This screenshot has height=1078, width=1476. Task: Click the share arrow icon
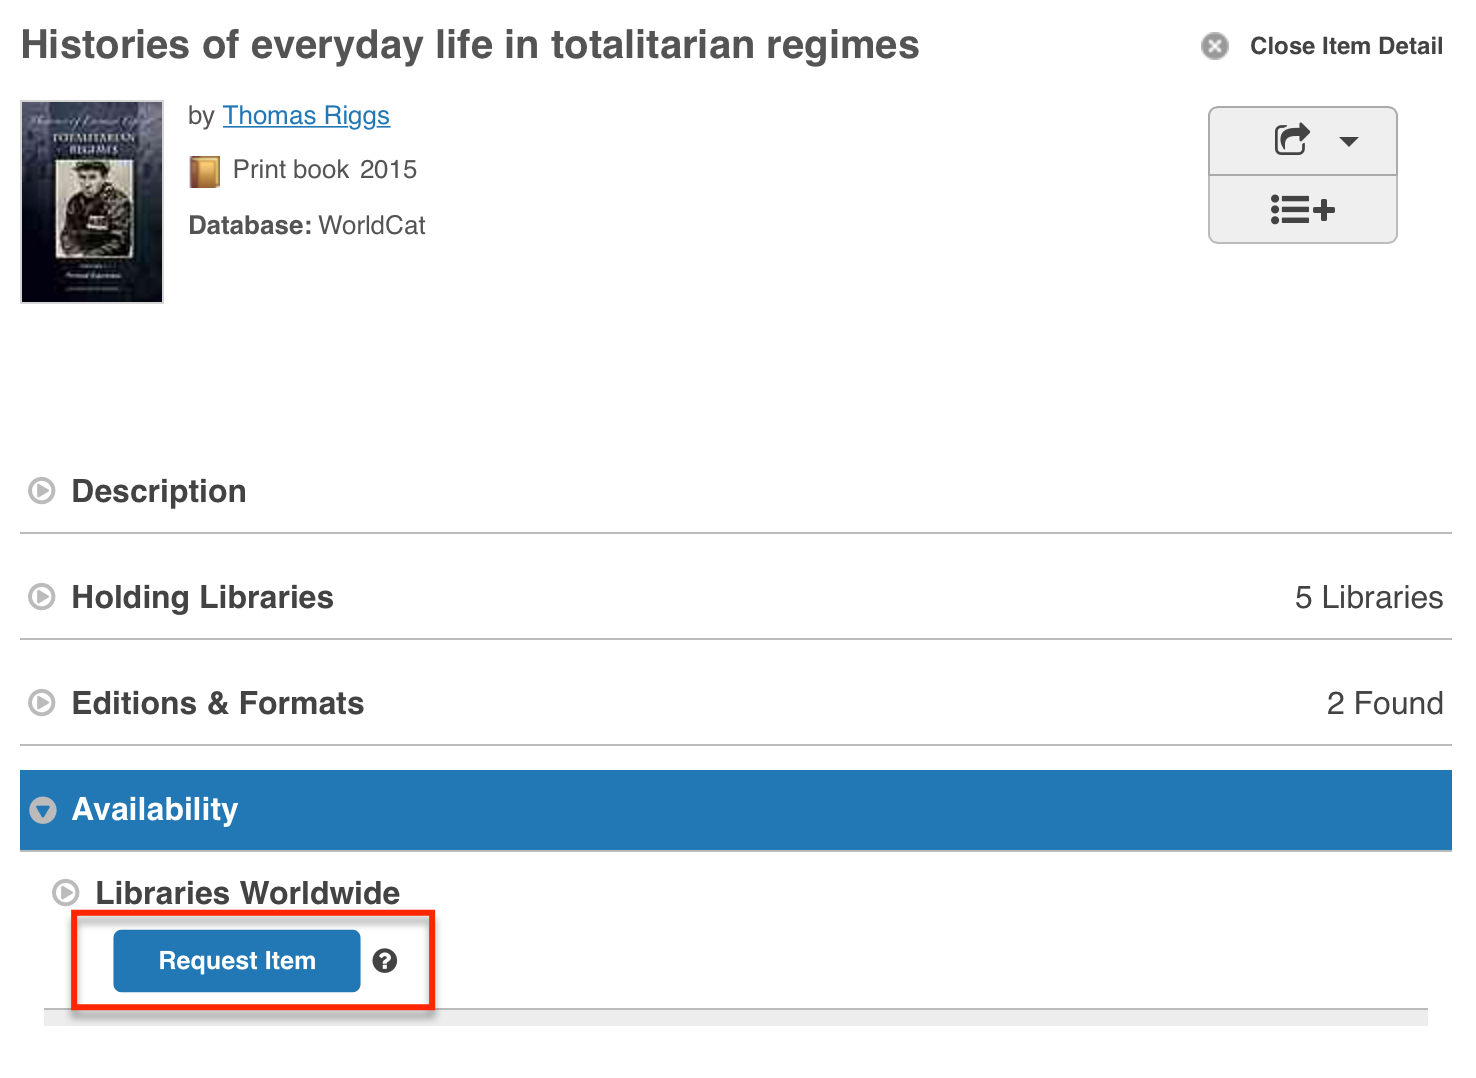(1291, 139)
